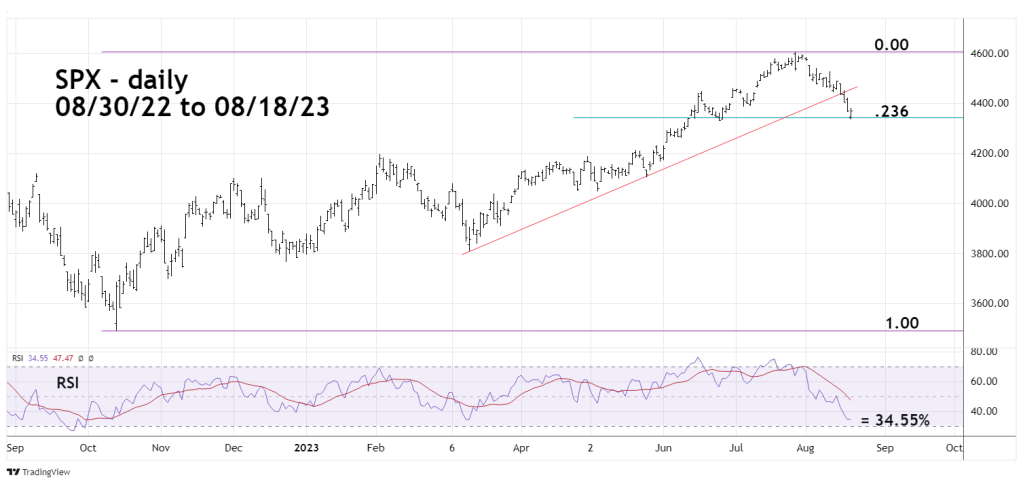The width and height of the screenshot is (1023, 484).
Task: Click the = 34.55% RSI annotation
Action: coord(895,420)
